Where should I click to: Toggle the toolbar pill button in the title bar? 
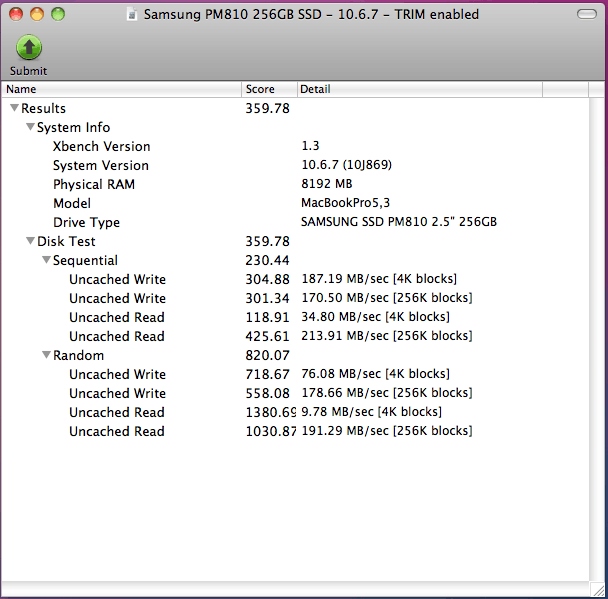(587, 14)
